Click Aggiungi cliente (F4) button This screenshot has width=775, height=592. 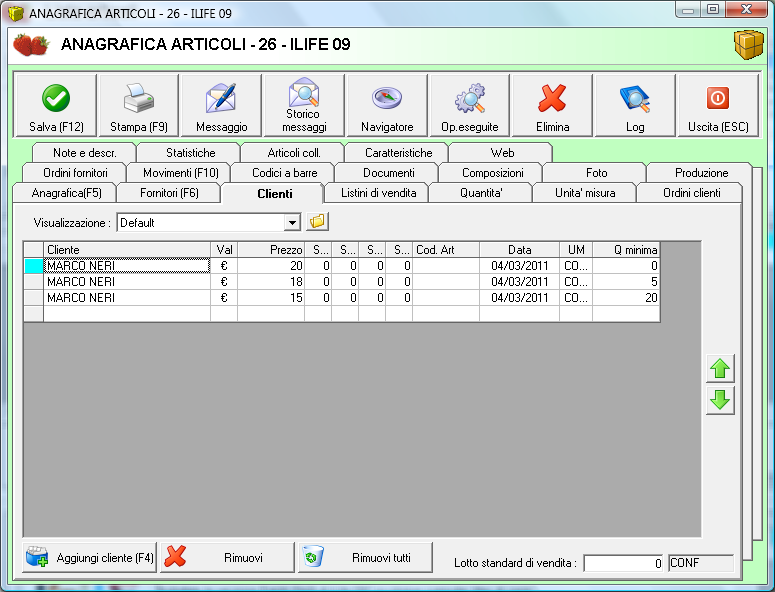point(89,557)
